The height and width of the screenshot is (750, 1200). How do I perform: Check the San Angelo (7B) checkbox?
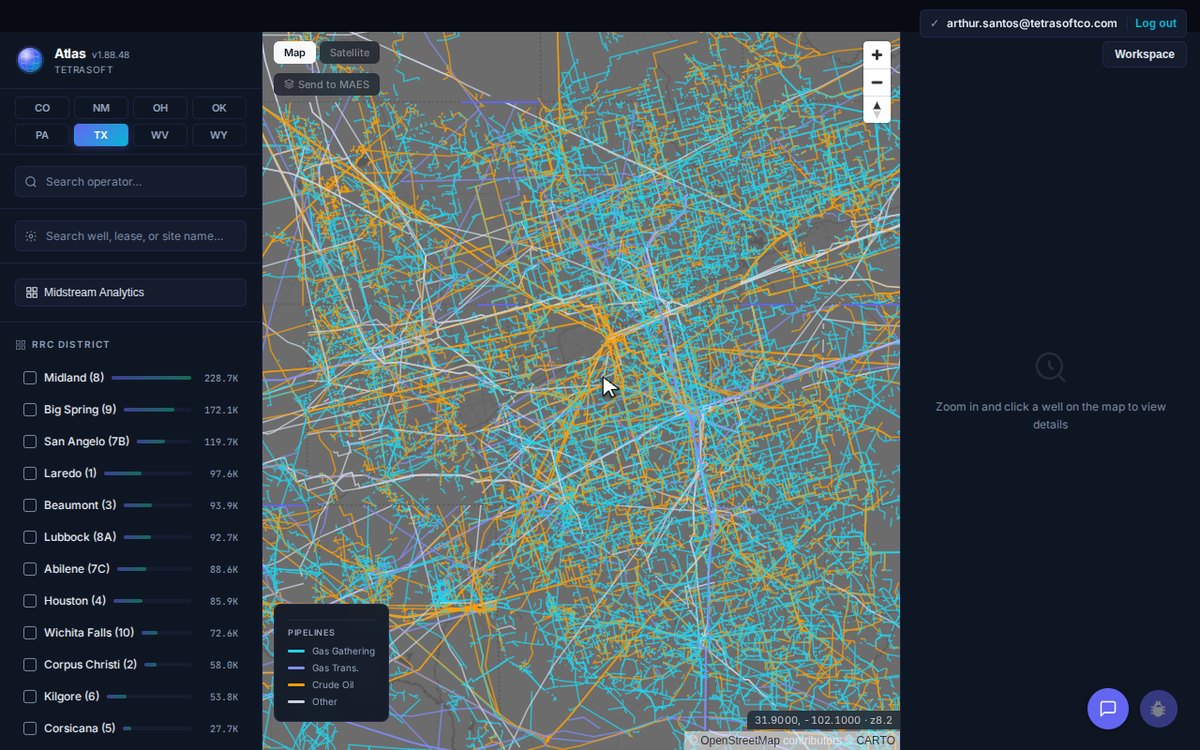click(x=30, y=442)
